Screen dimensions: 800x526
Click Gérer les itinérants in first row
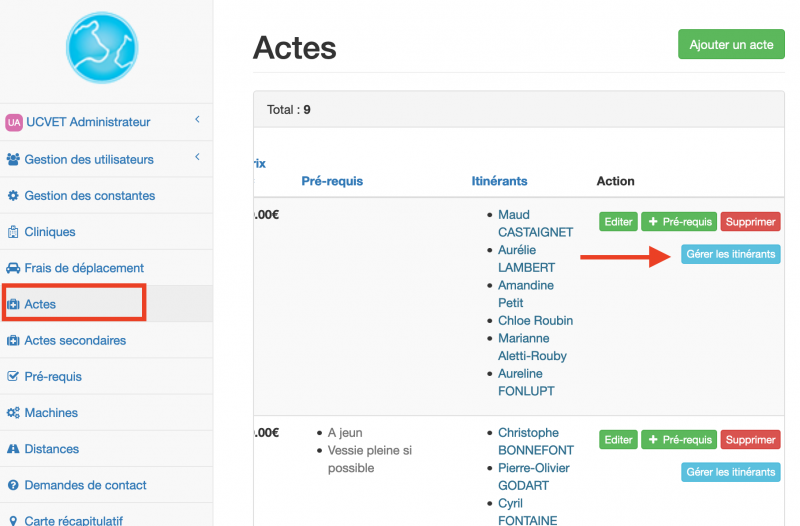point(730,254)
